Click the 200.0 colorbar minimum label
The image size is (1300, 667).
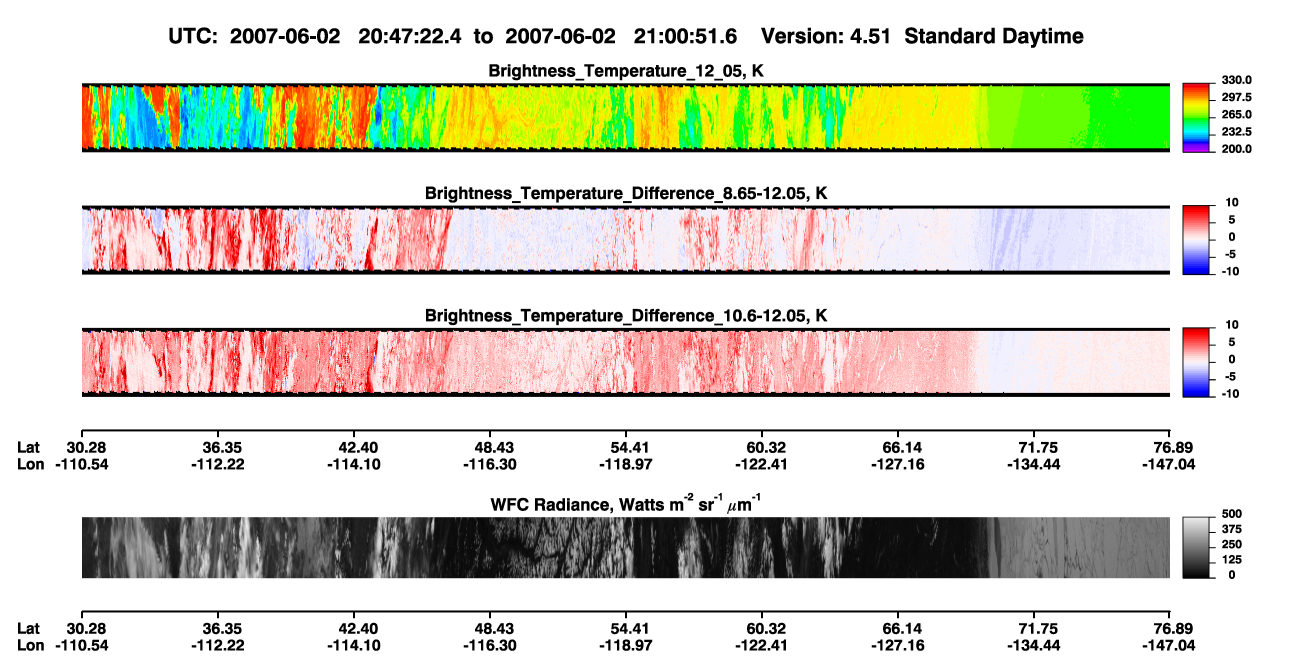point(1236,149)
